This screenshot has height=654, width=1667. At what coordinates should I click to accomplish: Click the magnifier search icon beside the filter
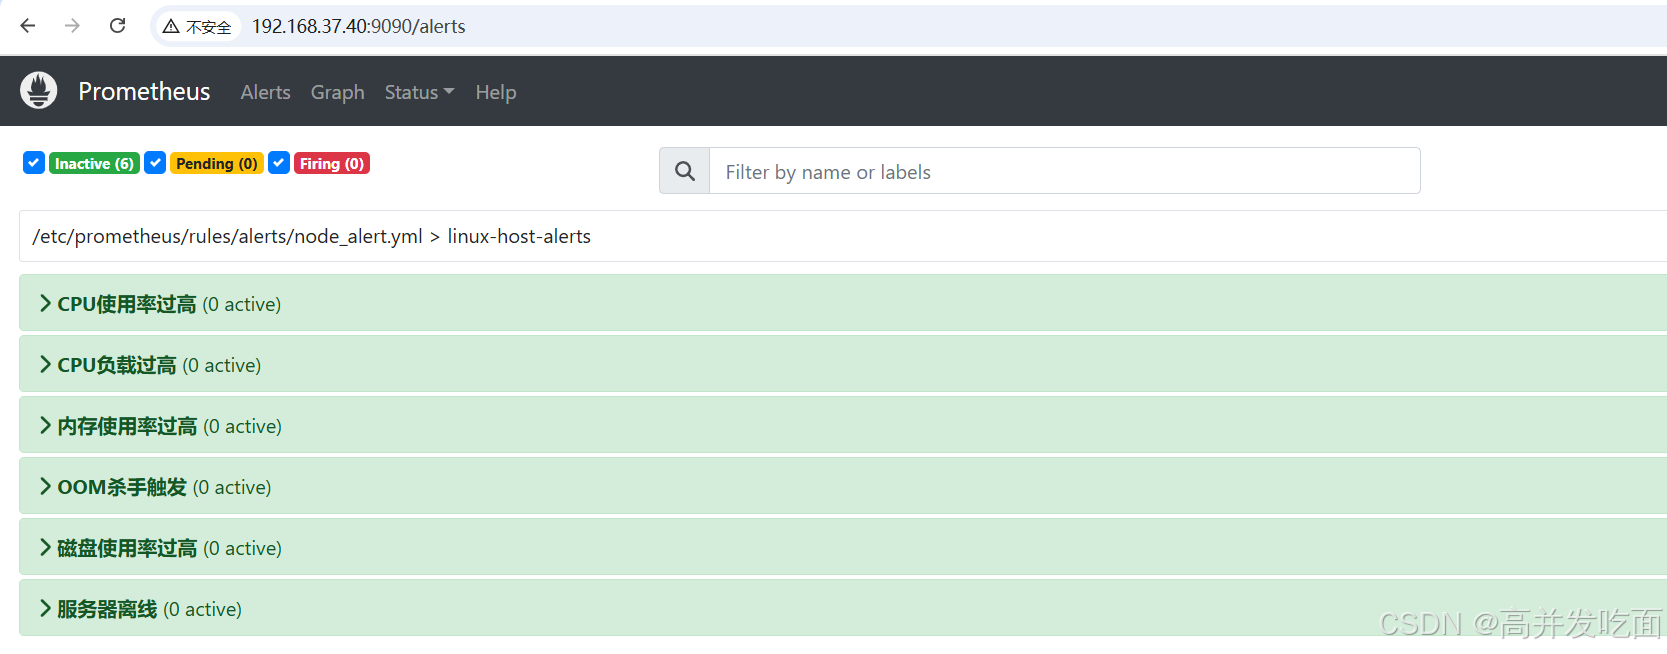click(685, 171)
